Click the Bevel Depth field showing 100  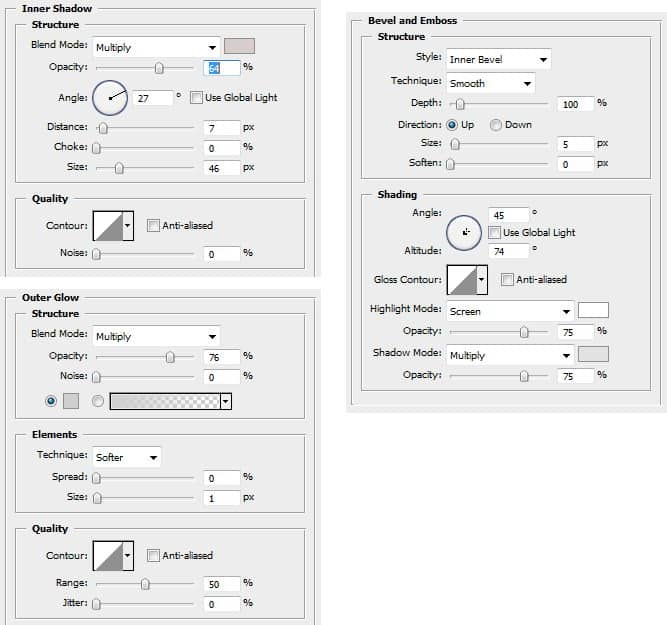tap(575, 104)
